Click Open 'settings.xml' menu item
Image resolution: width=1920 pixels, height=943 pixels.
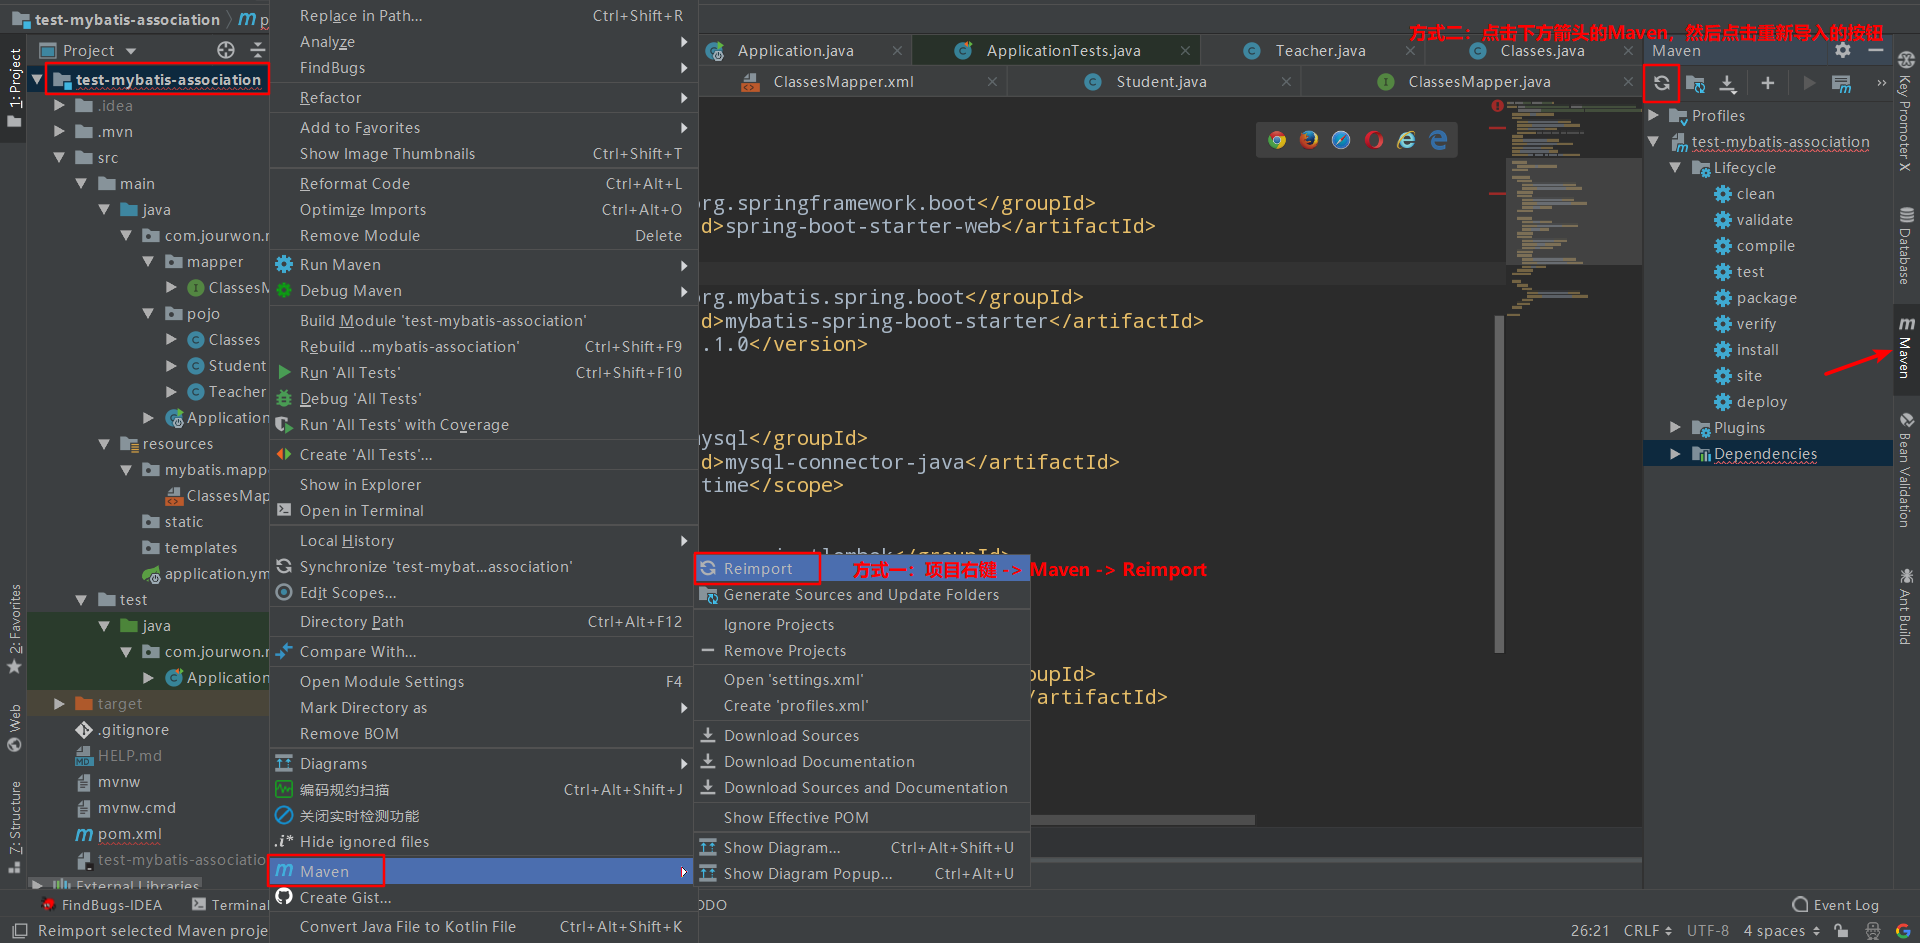click(x=862, y=680)
